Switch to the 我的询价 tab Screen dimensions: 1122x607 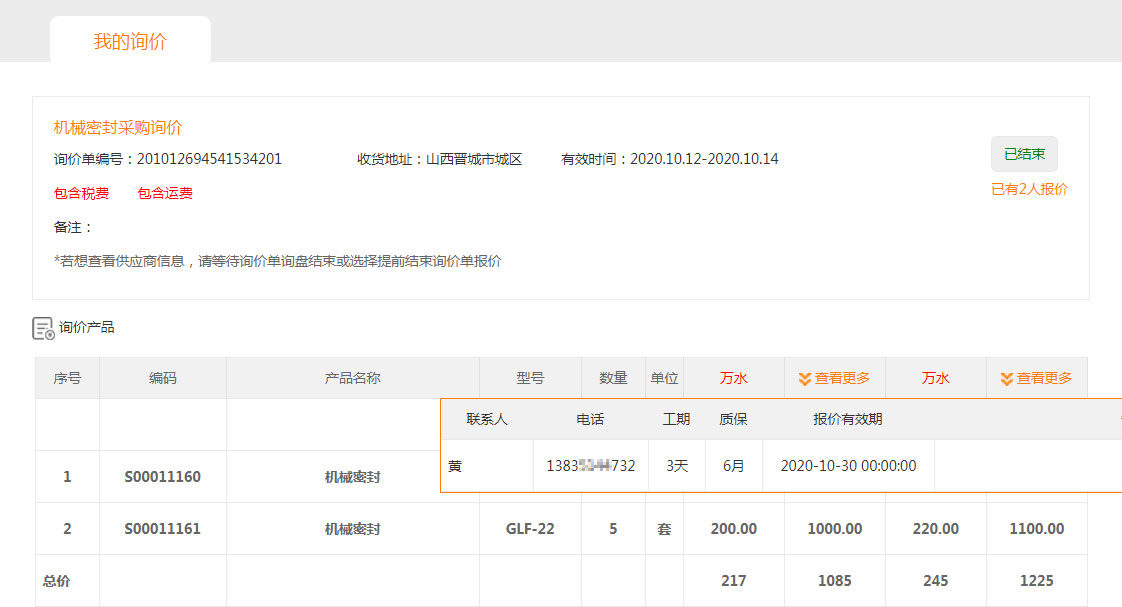(130, 41)
